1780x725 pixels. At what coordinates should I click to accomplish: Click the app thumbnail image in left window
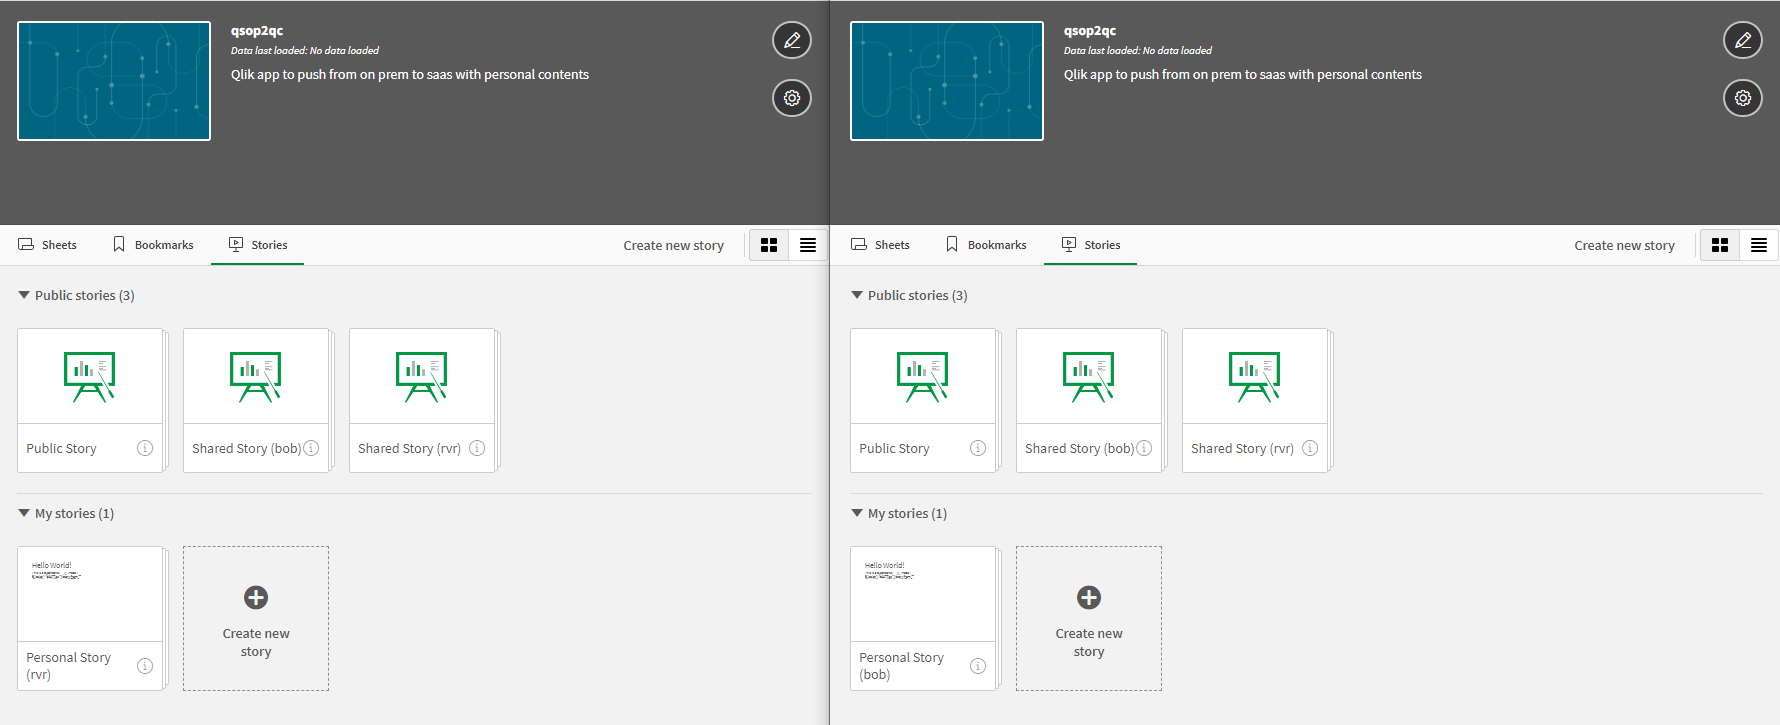pyautogui.click(x=114, y=81)
